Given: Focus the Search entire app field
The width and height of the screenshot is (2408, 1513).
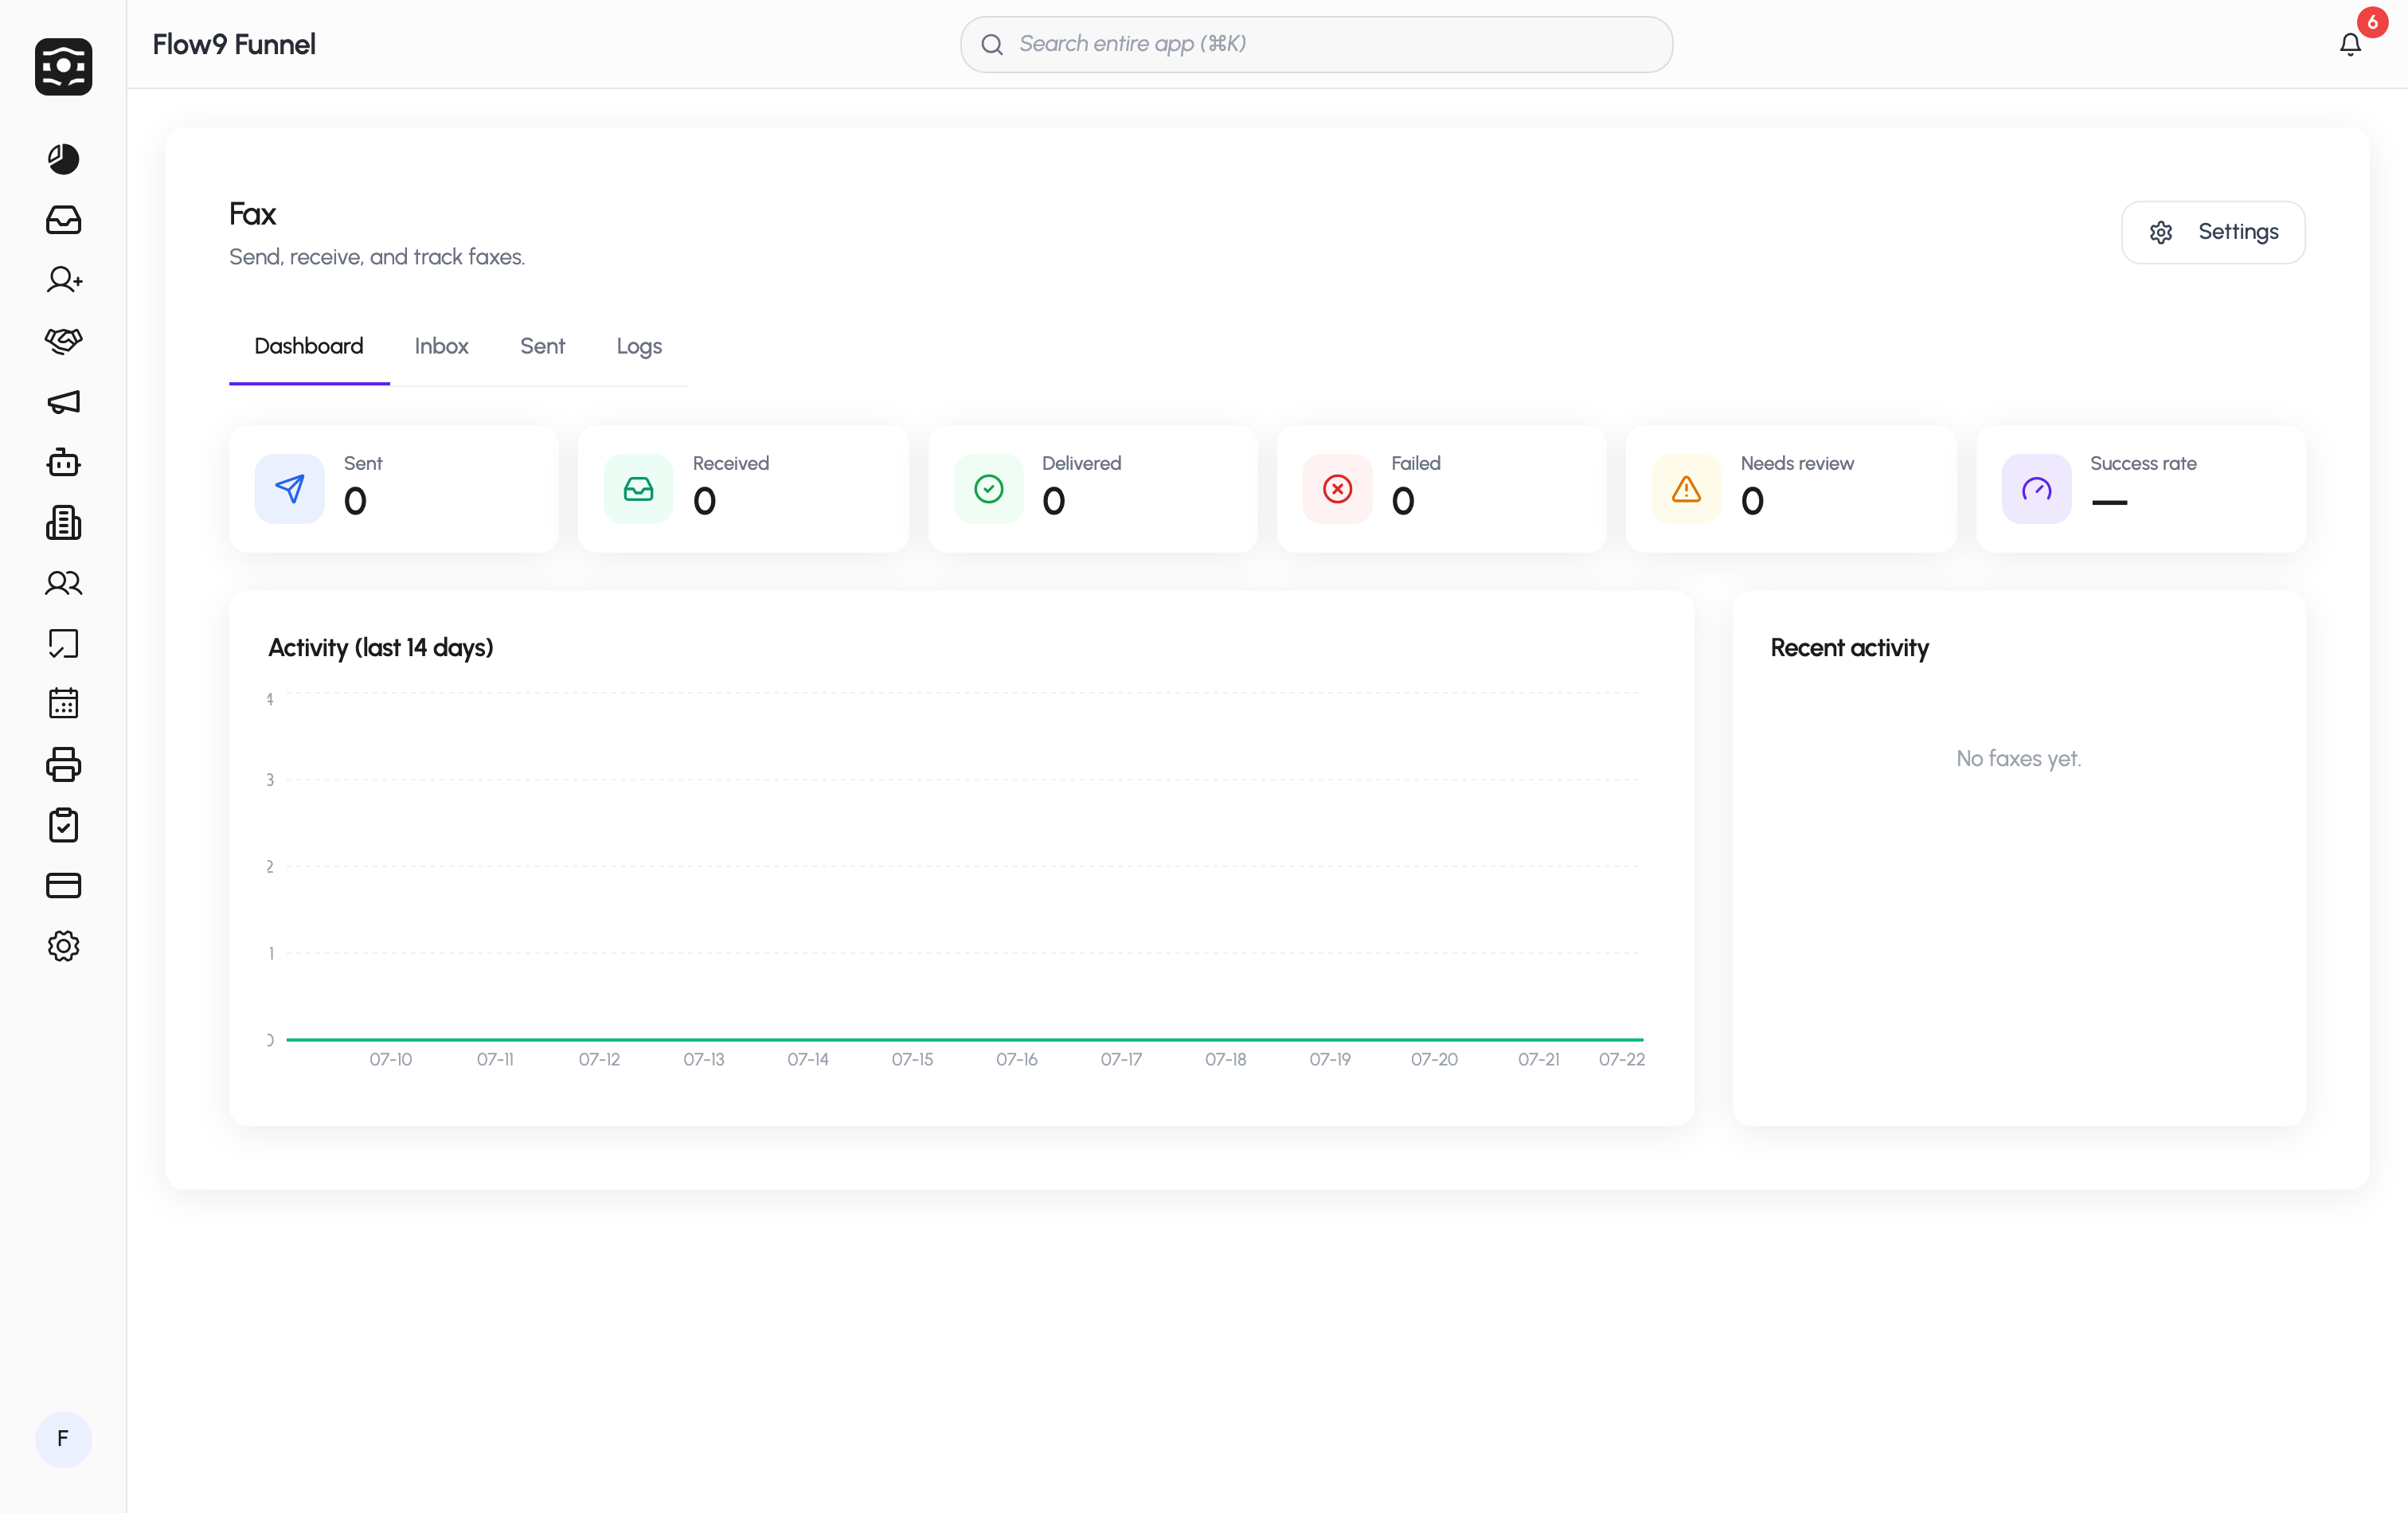Looking at the screenshot, I should (1316, 44).
